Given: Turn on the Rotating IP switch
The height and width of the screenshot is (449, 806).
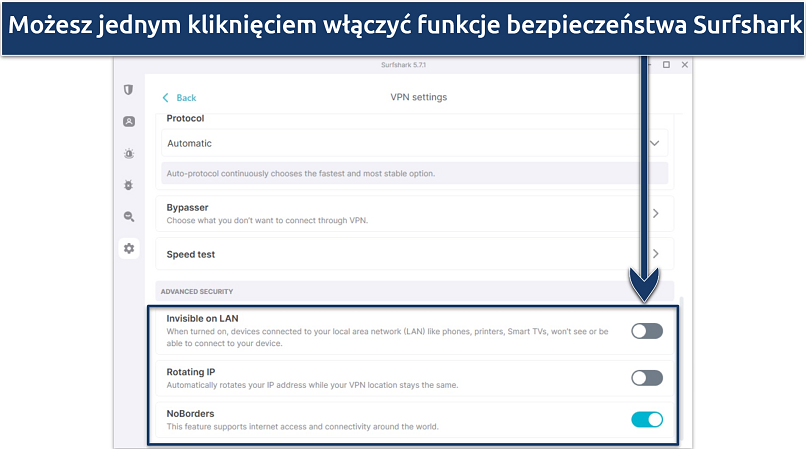Looking at the screenshot, I should pos(646,378).
